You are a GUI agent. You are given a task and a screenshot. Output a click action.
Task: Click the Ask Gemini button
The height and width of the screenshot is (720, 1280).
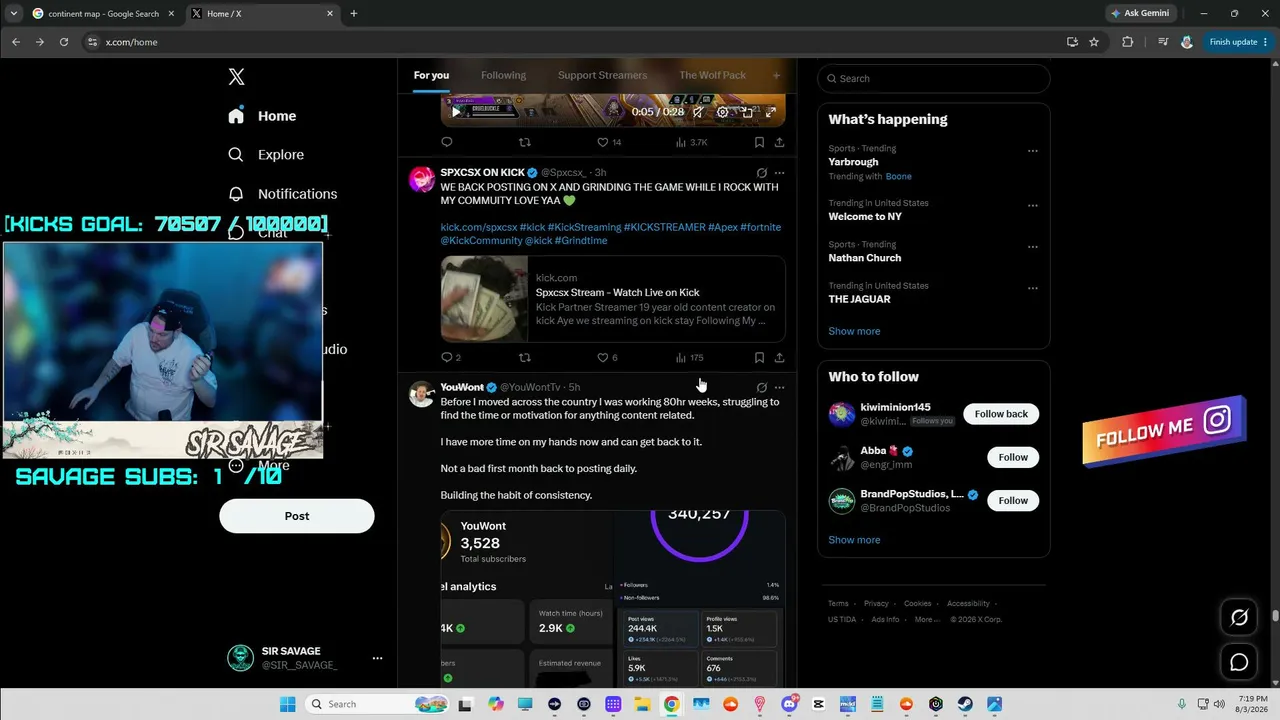point(1139,14)
